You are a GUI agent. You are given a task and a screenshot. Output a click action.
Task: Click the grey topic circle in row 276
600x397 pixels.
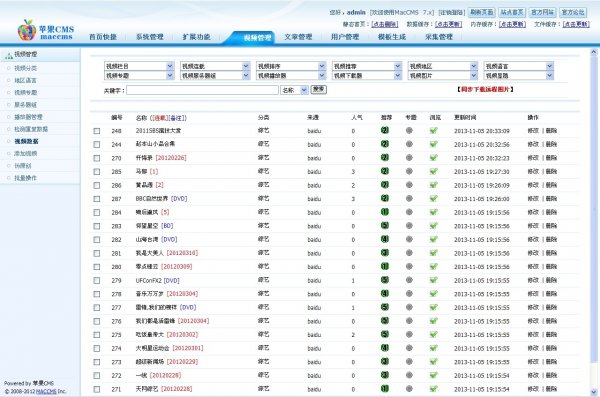point(409,321)
